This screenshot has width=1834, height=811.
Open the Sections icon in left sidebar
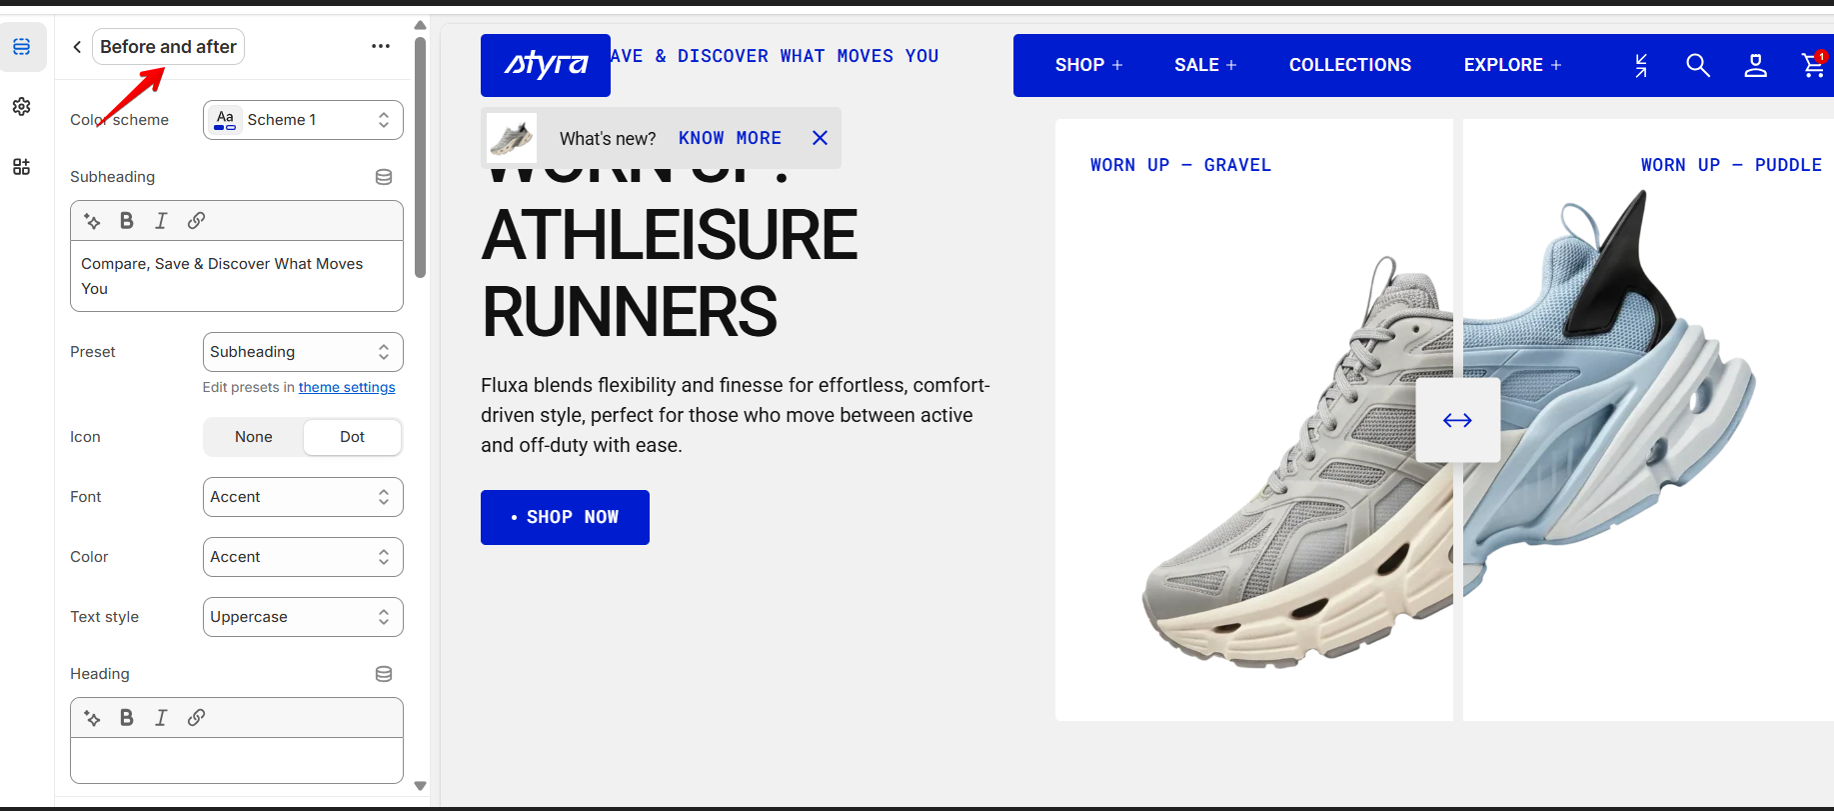(22, 47)
